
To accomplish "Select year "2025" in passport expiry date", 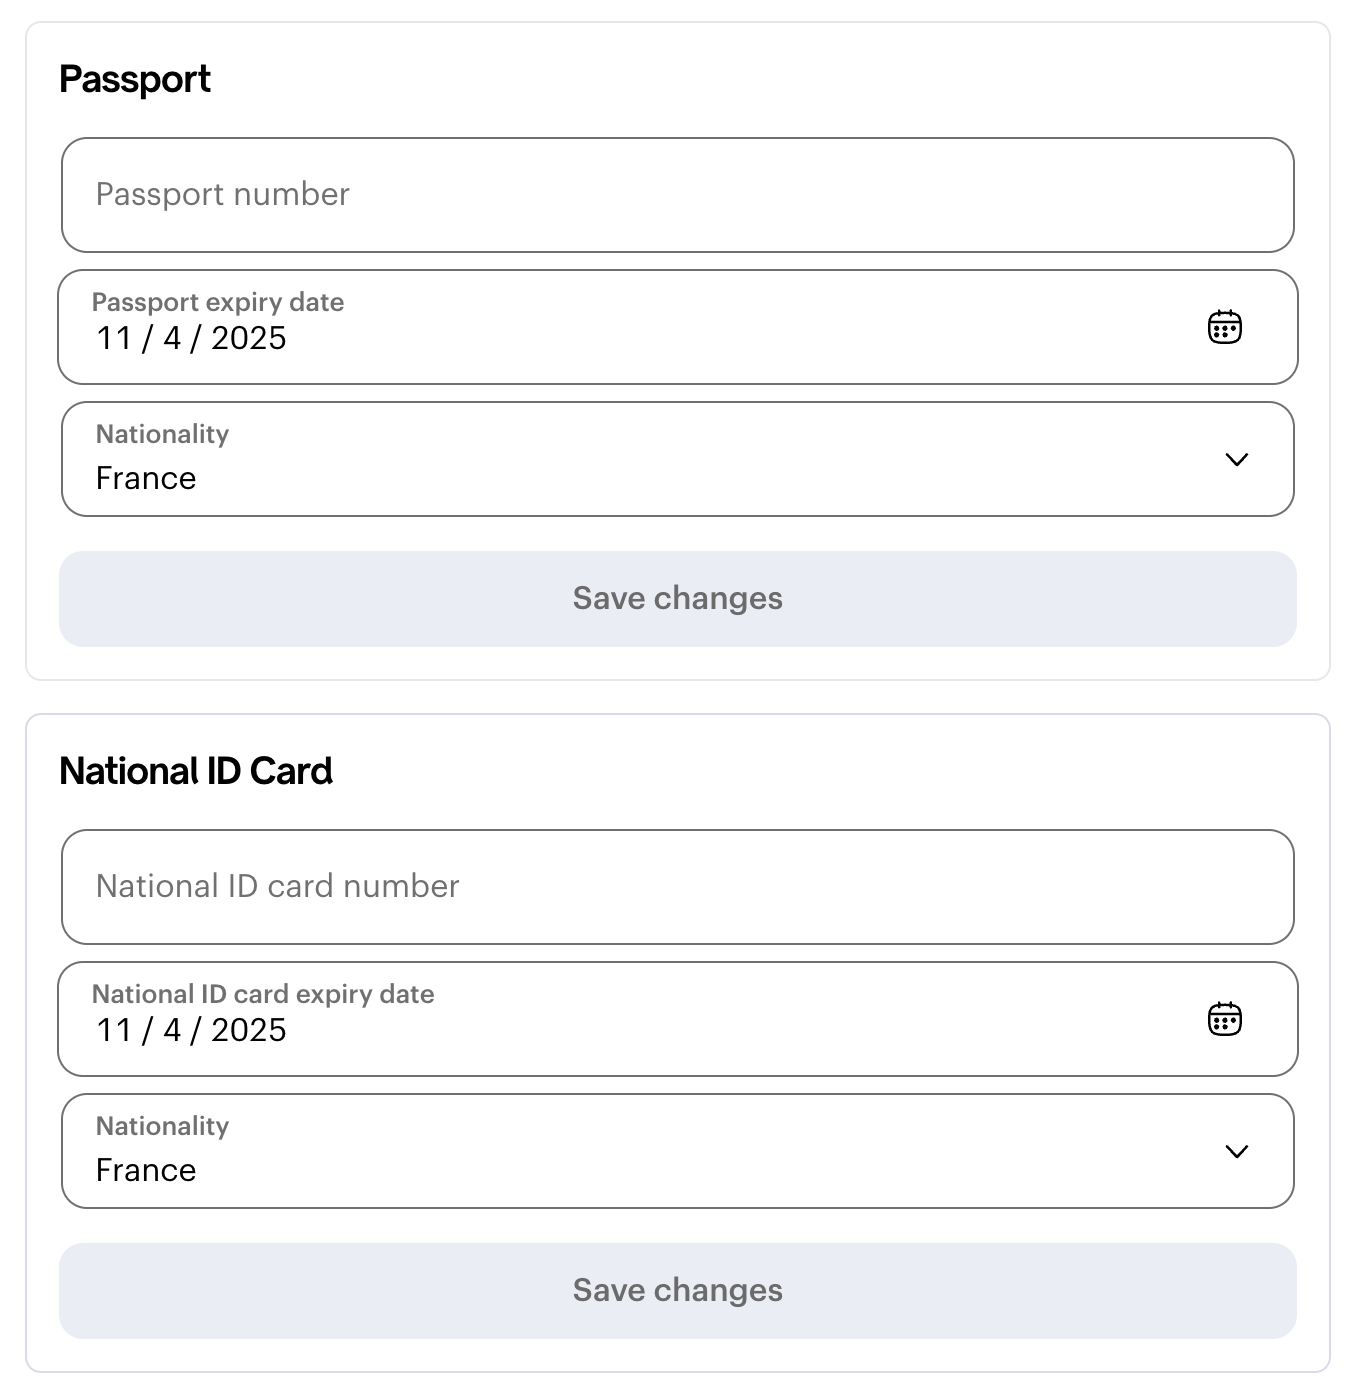I will pyautogui.click(x=248, y=339).
